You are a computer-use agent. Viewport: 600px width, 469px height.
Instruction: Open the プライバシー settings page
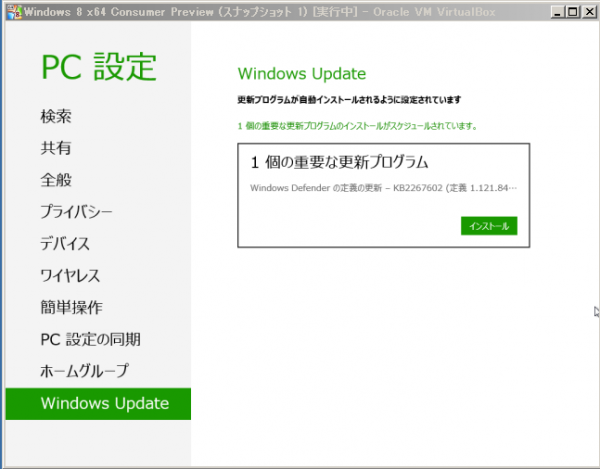[x=76, y=212]
